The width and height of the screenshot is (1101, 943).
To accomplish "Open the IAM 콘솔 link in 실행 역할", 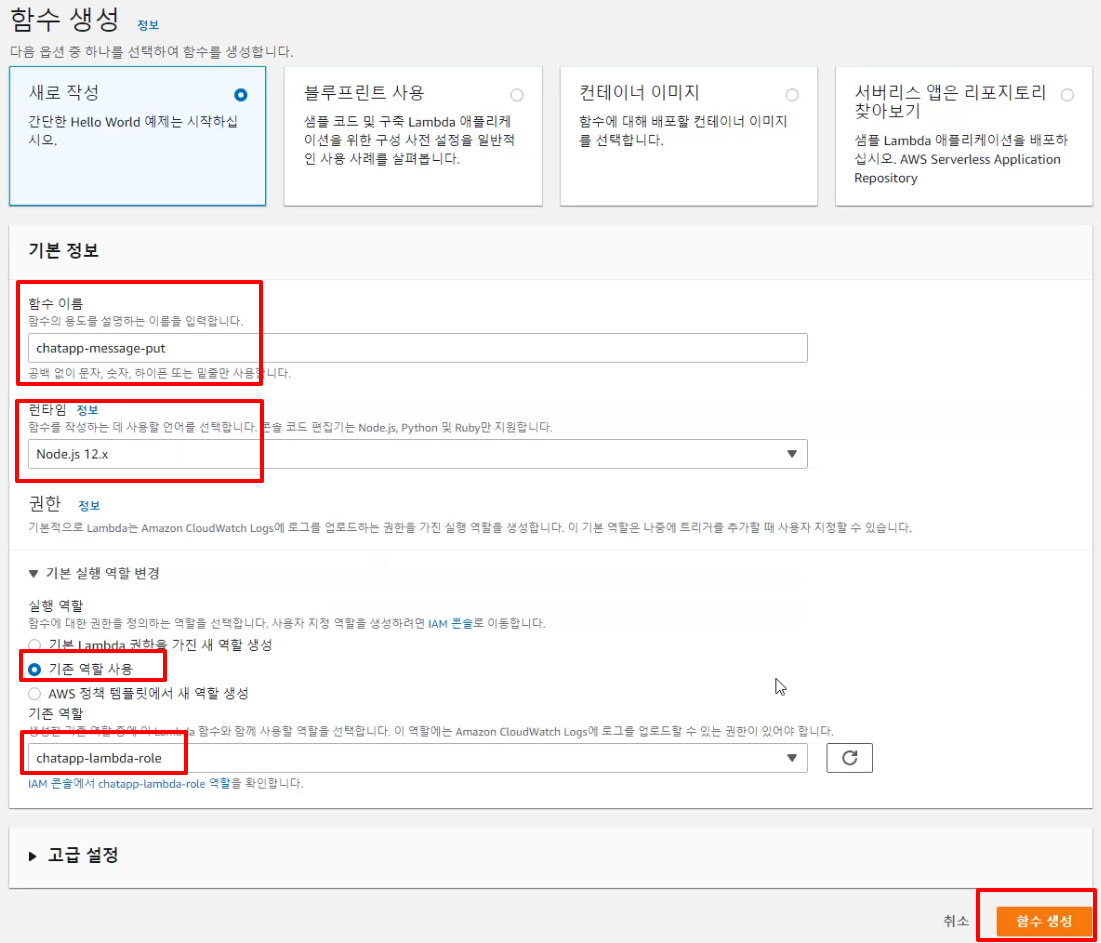I will [x=450, y=623].
